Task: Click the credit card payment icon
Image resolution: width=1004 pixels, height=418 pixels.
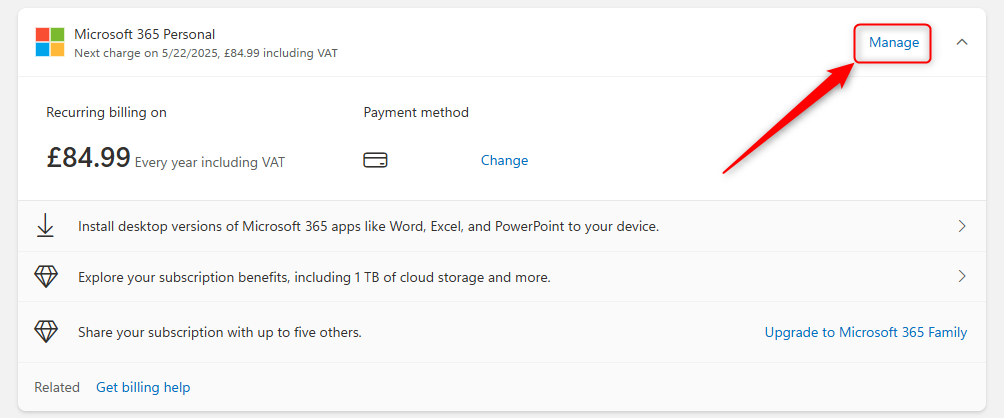Action: [x=375, y=160]
